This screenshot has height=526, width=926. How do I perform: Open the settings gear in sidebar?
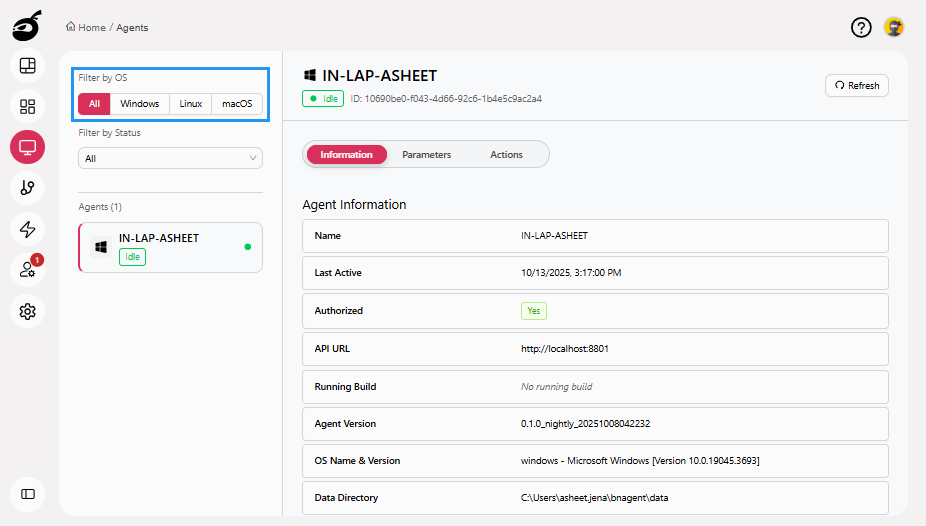pyautogui.click(x=28, y=311)
